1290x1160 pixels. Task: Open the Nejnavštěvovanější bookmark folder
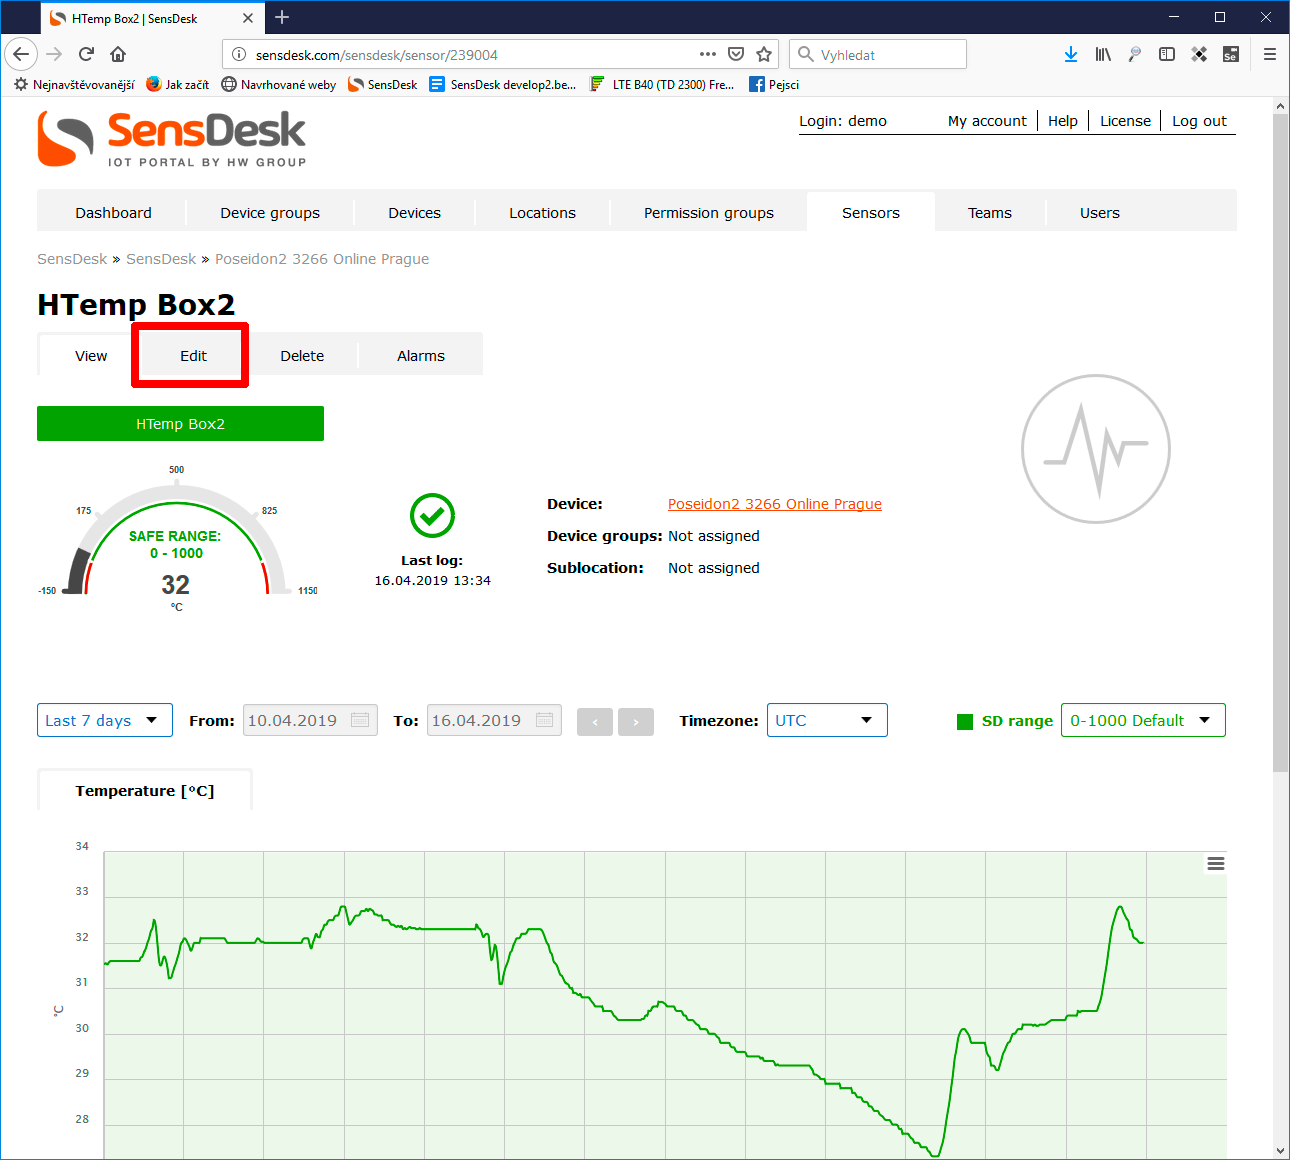pyautogui.click(x=74, y=84)
